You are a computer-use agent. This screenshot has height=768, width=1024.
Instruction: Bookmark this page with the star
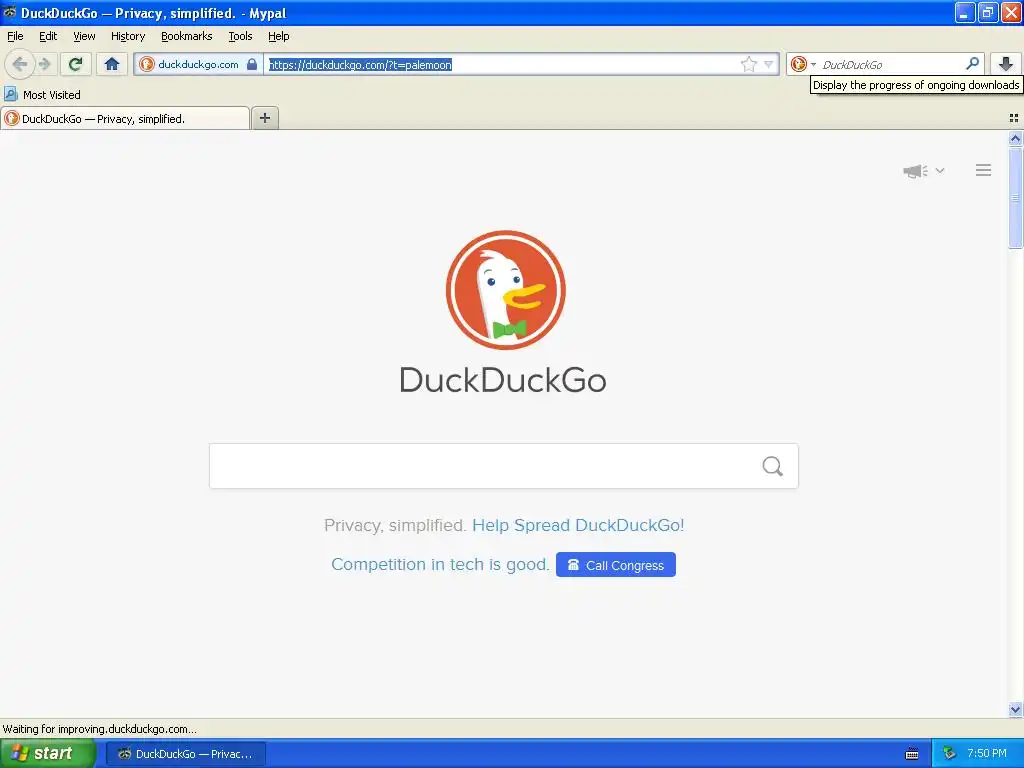[748, 64]
